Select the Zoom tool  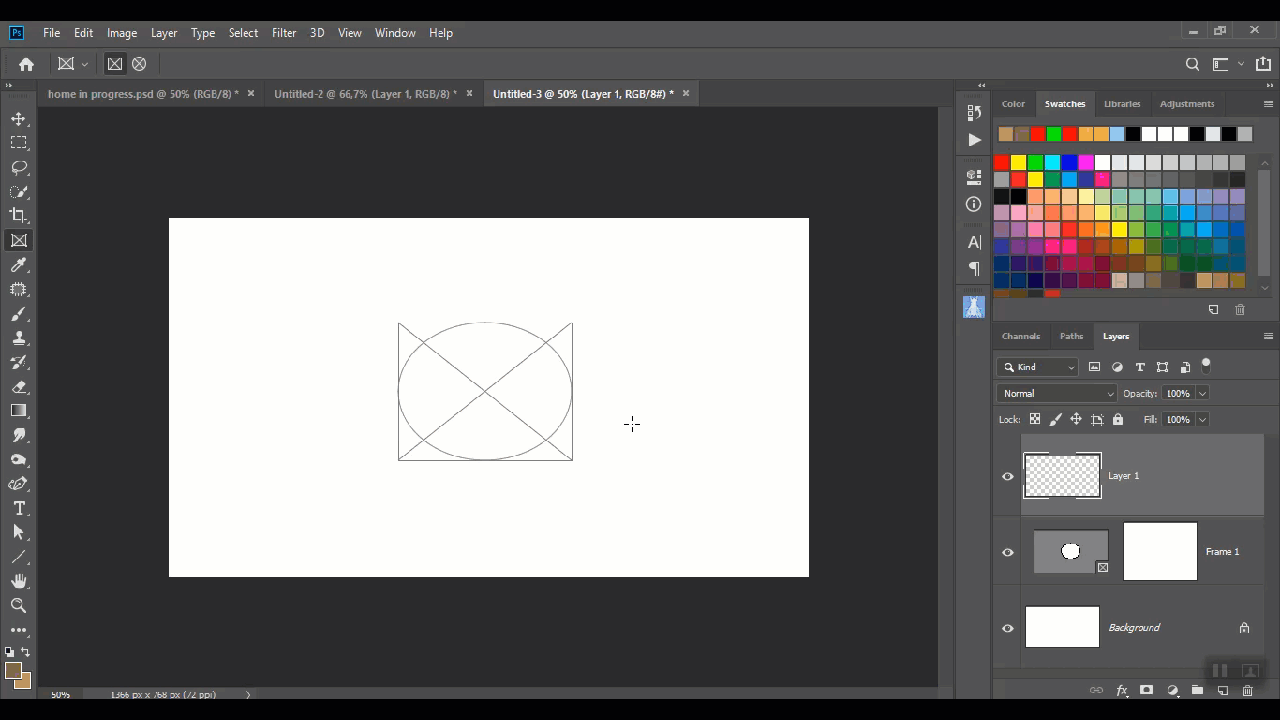coord(19,606)
